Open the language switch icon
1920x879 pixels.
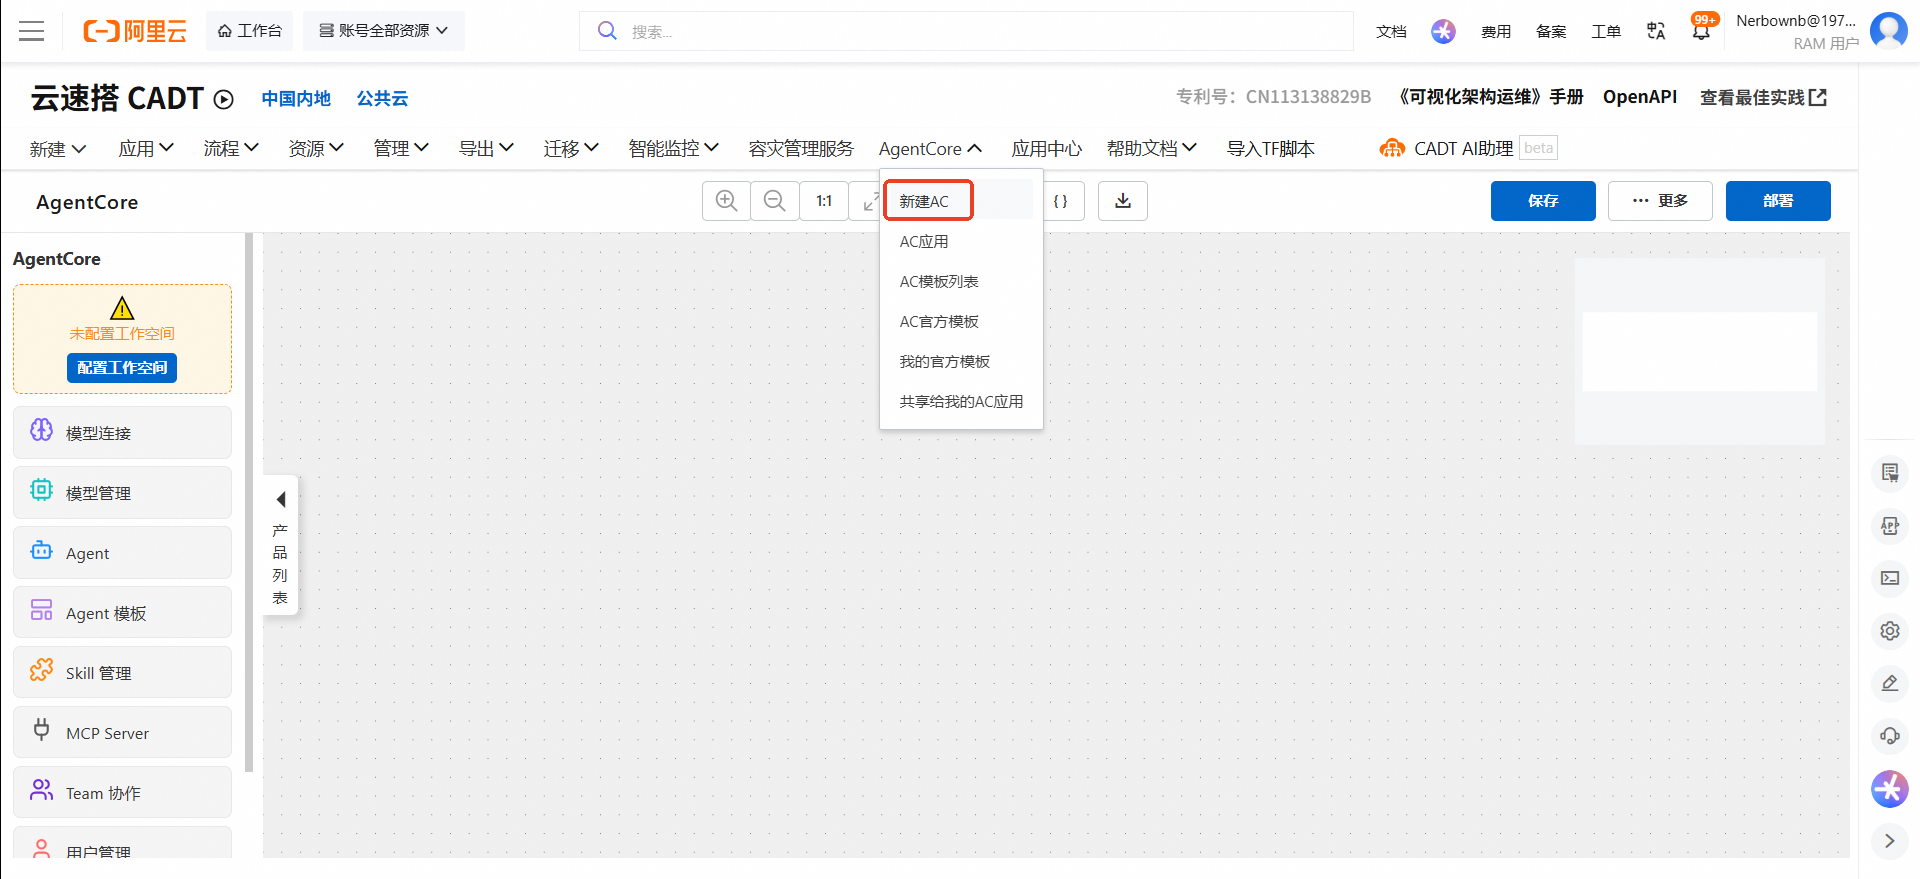(1656, 31)
